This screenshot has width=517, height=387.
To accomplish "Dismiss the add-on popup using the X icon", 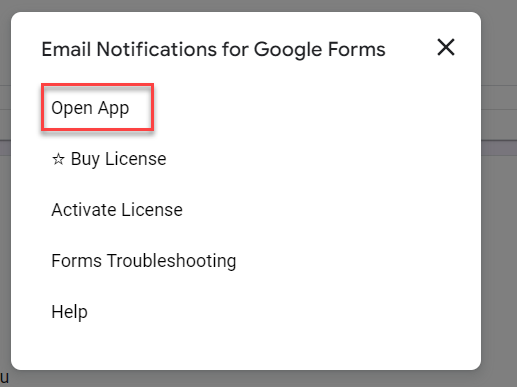I will tap(446, 47).
